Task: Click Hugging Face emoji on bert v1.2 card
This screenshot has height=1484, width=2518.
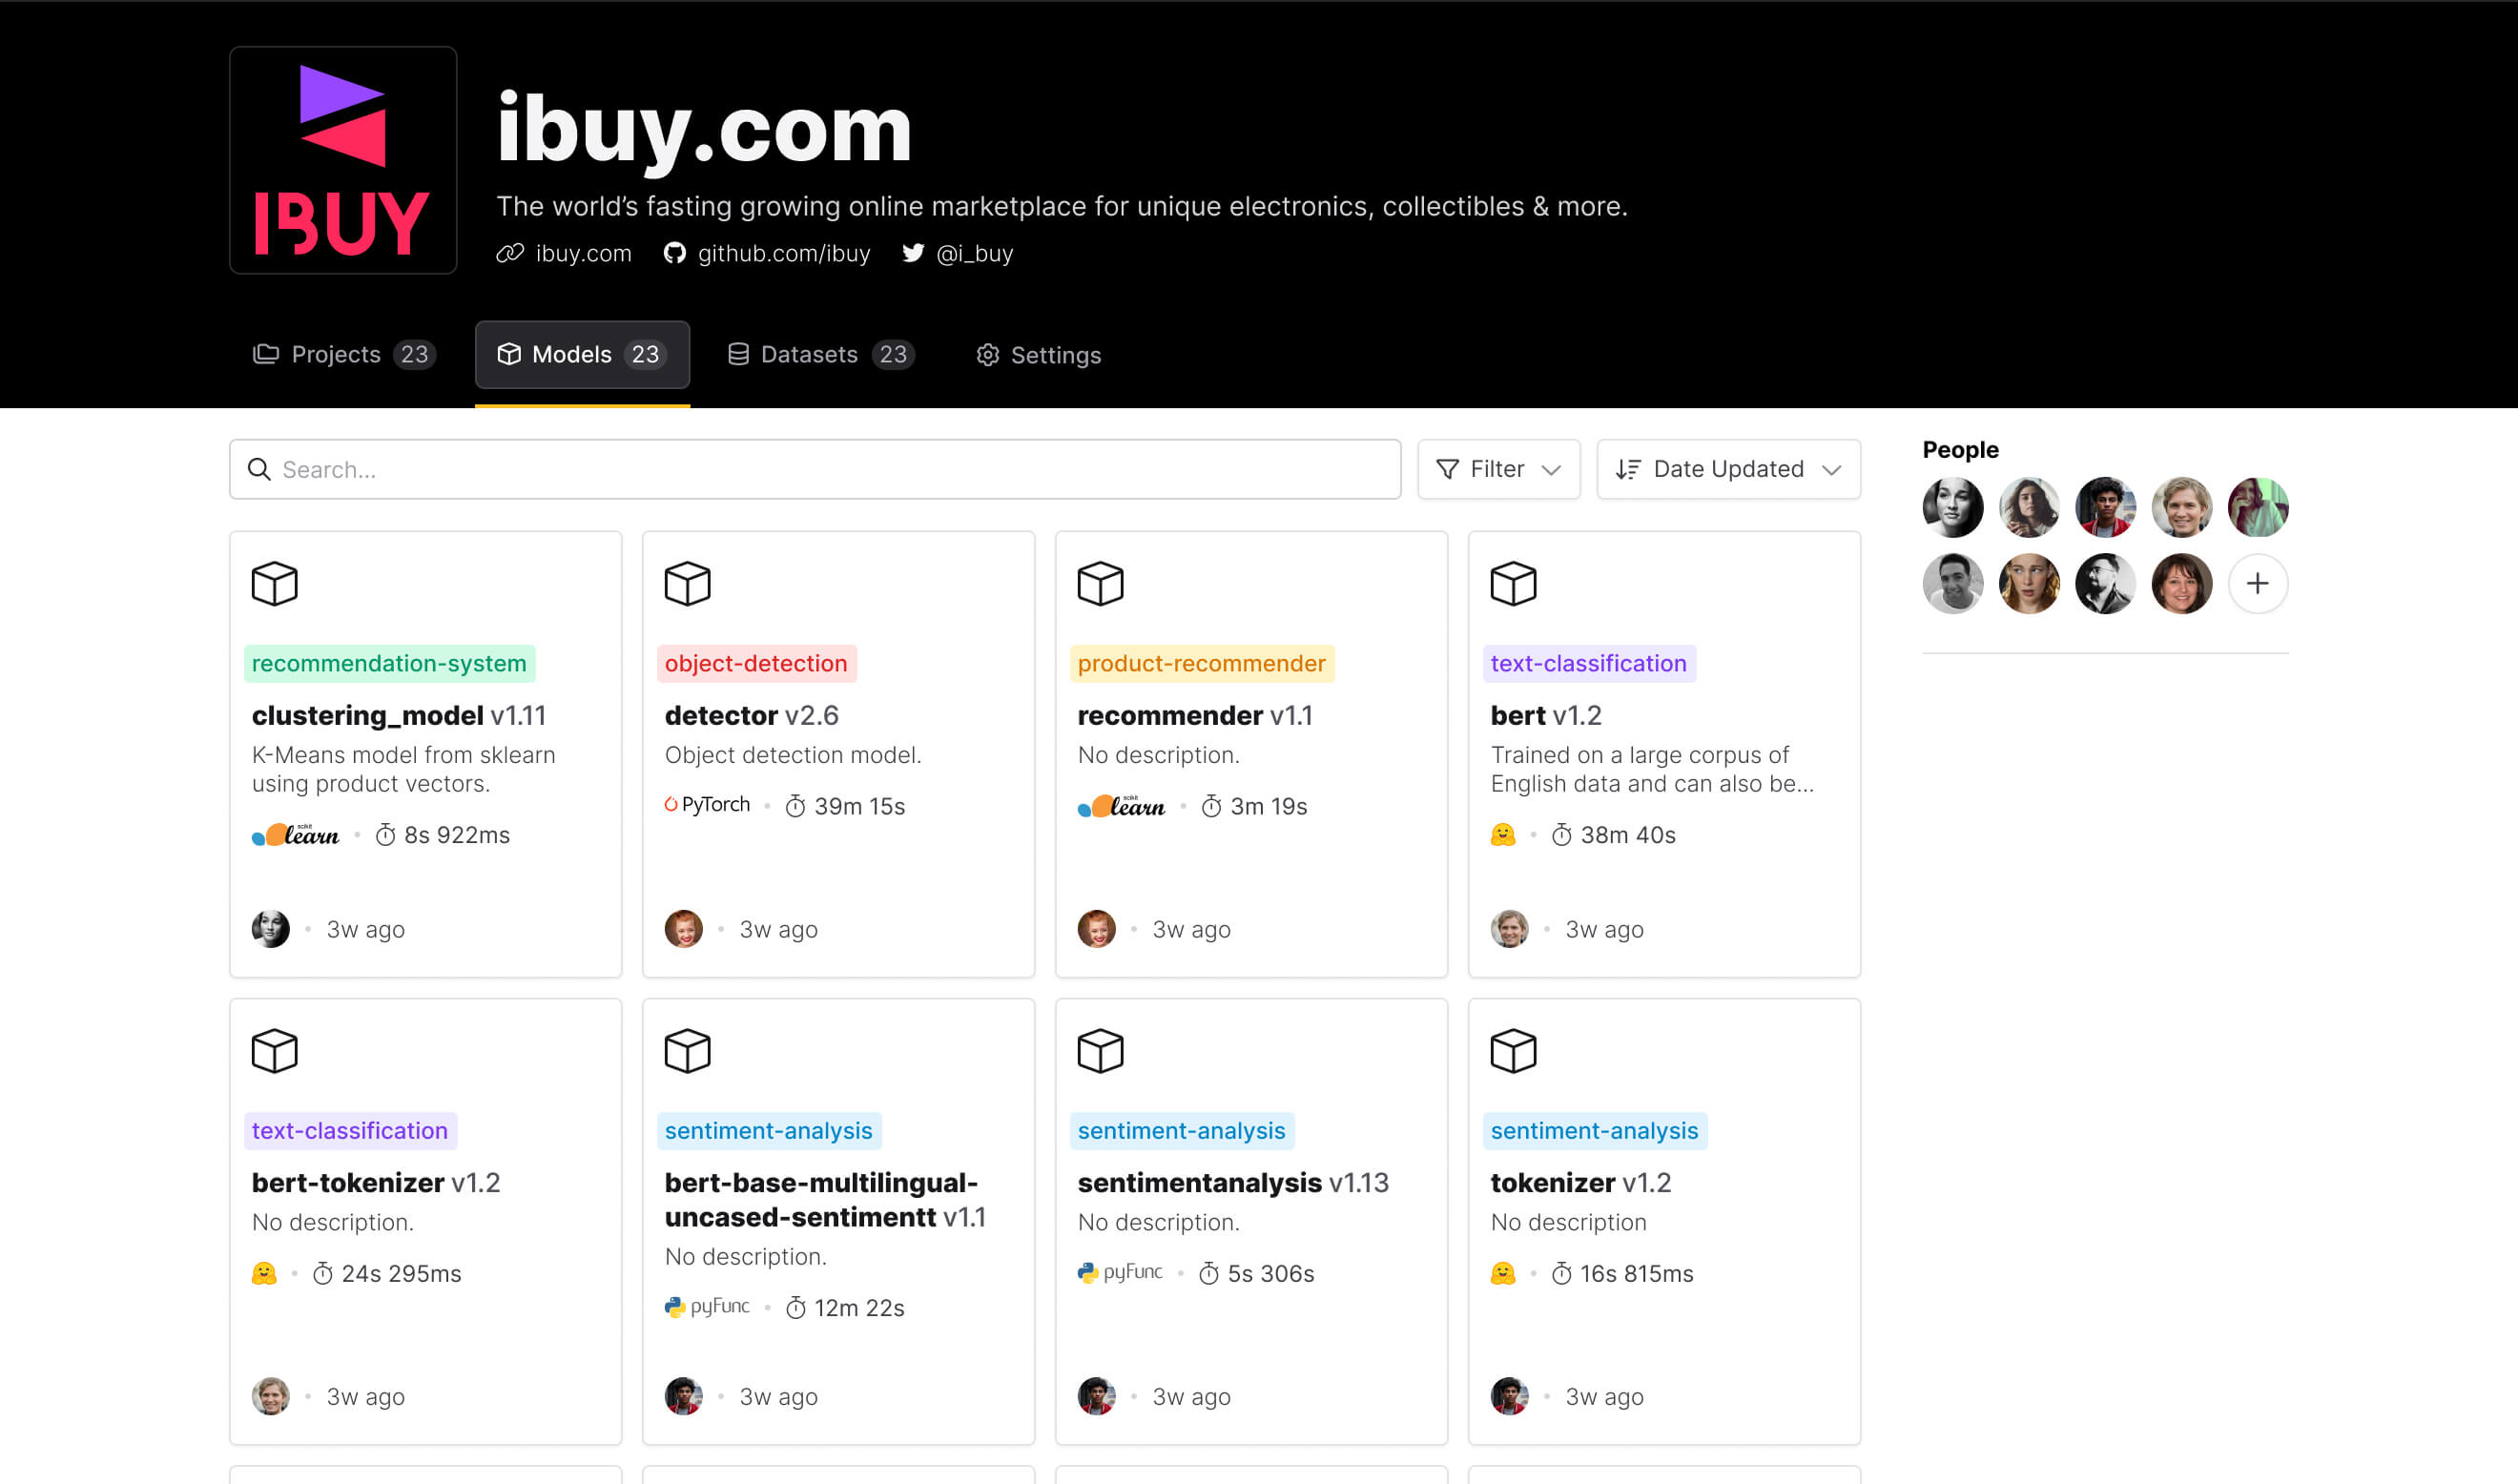Action: tap(1503, 835)
